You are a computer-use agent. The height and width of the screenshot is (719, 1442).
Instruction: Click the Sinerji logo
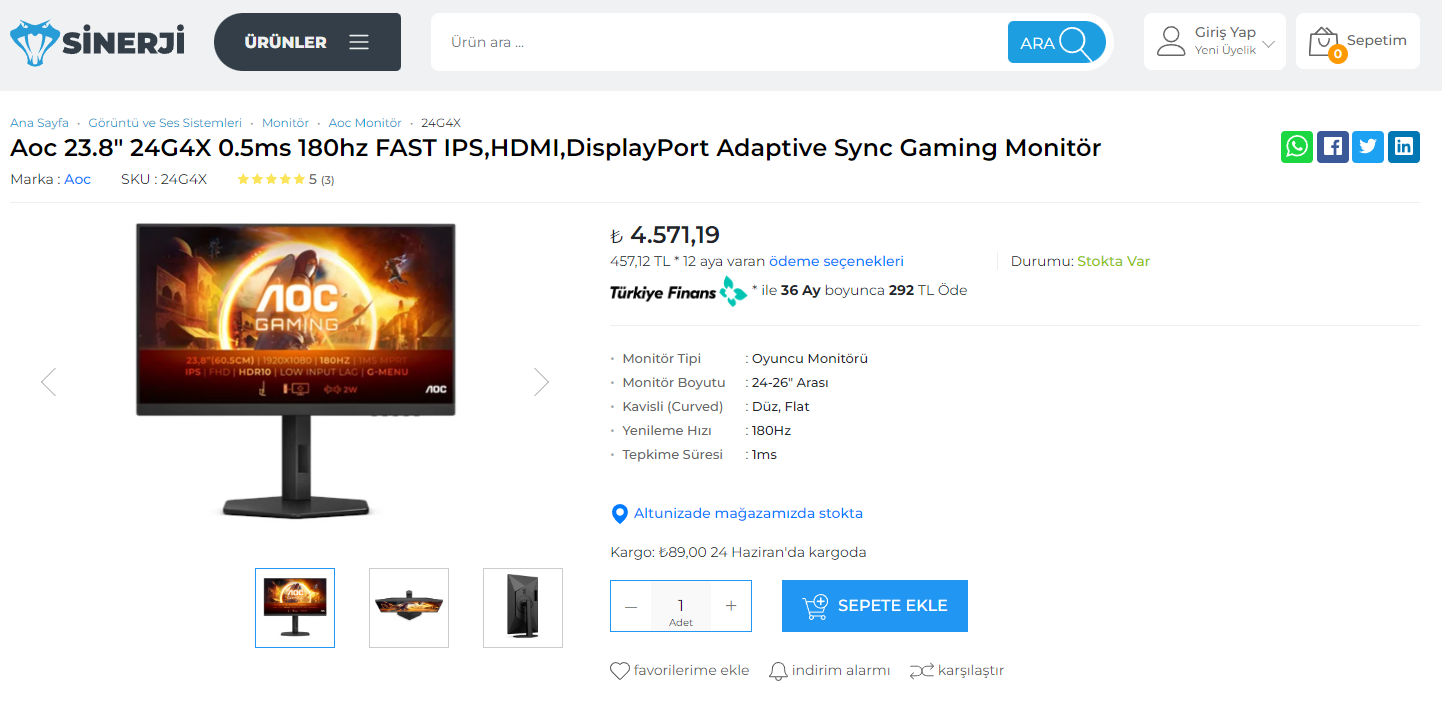click(97, 42)
